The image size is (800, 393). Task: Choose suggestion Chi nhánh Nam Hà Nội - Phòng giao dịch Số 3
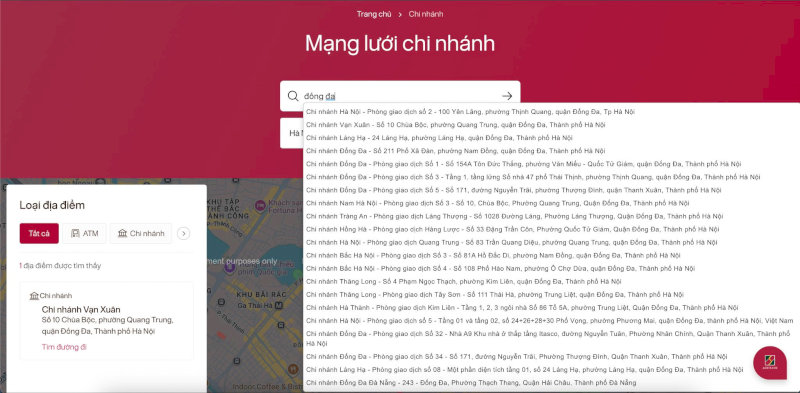498,203
